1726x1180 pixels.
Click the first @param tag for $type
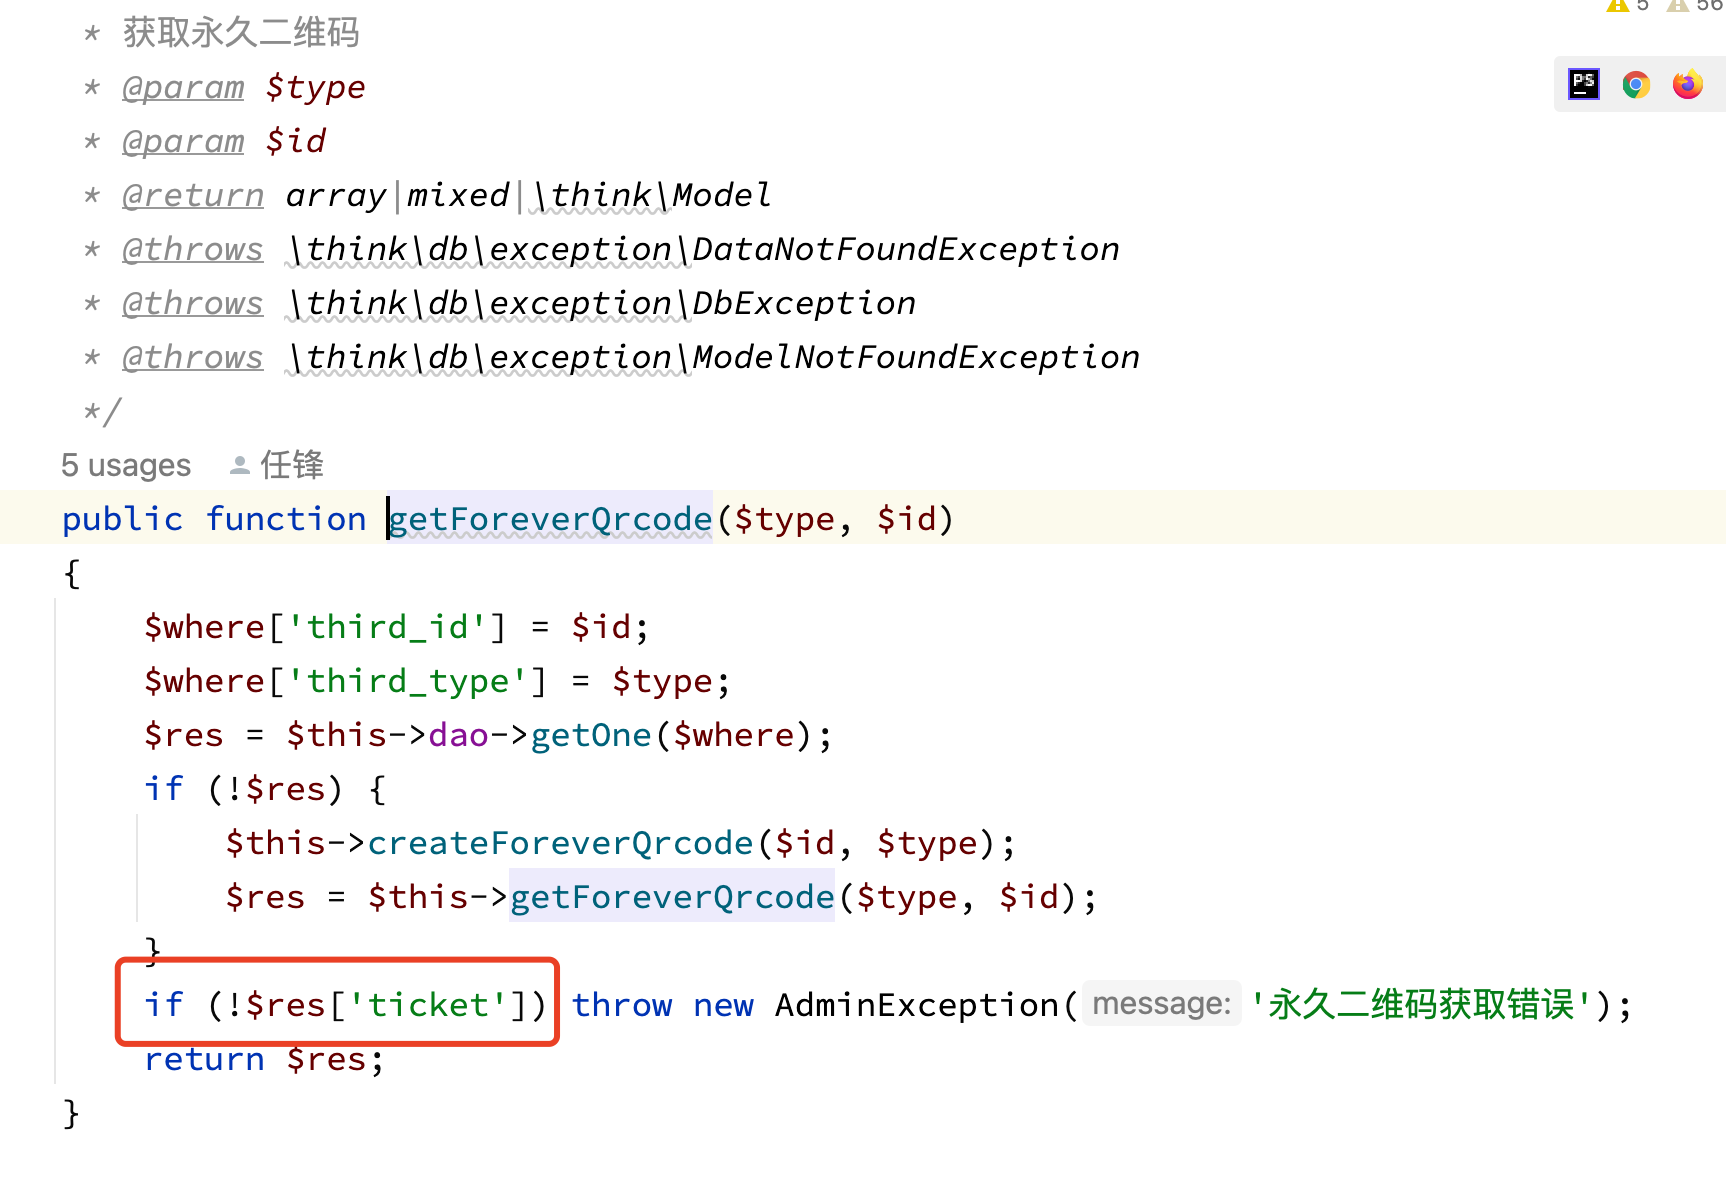tap(183, 87)
